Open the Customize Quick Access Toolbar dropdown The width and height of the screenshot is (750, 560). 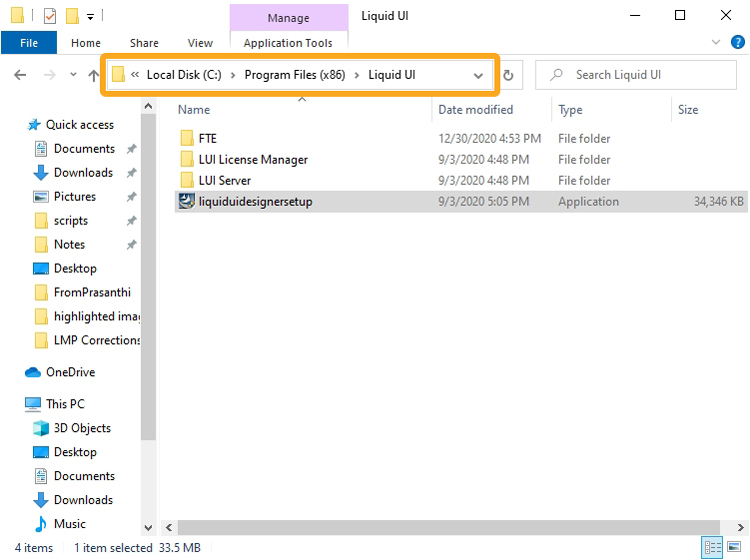(90, 16)
